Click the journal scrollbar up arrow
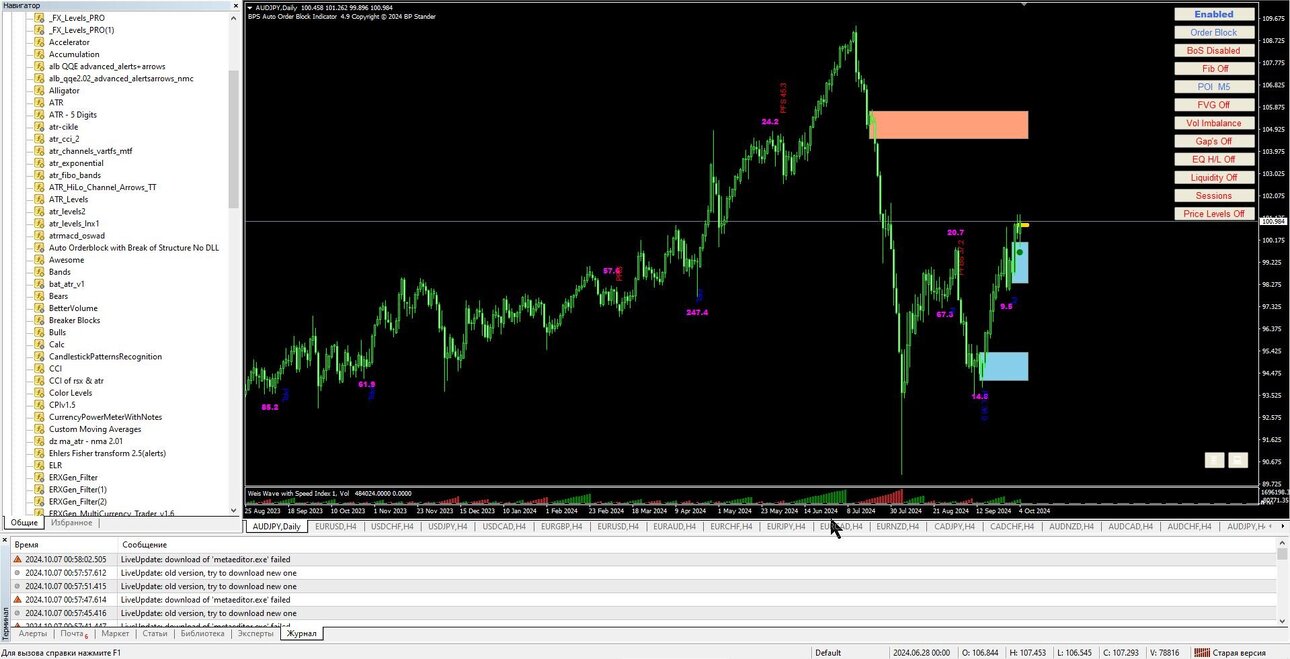This screenshot has height=659, width=1290. pyautogui.click(x=1283, y=543)
